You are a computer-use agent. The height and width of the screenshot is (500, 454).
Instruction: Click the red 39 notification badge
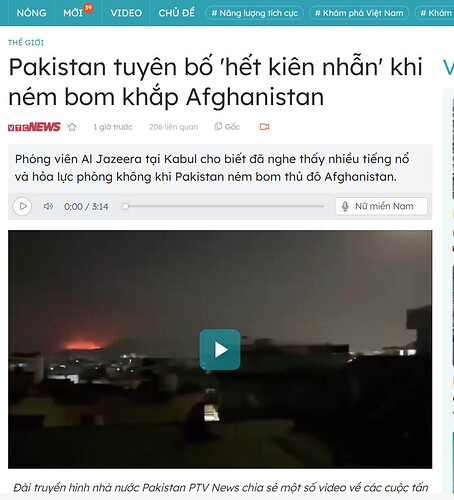[88, 8]
